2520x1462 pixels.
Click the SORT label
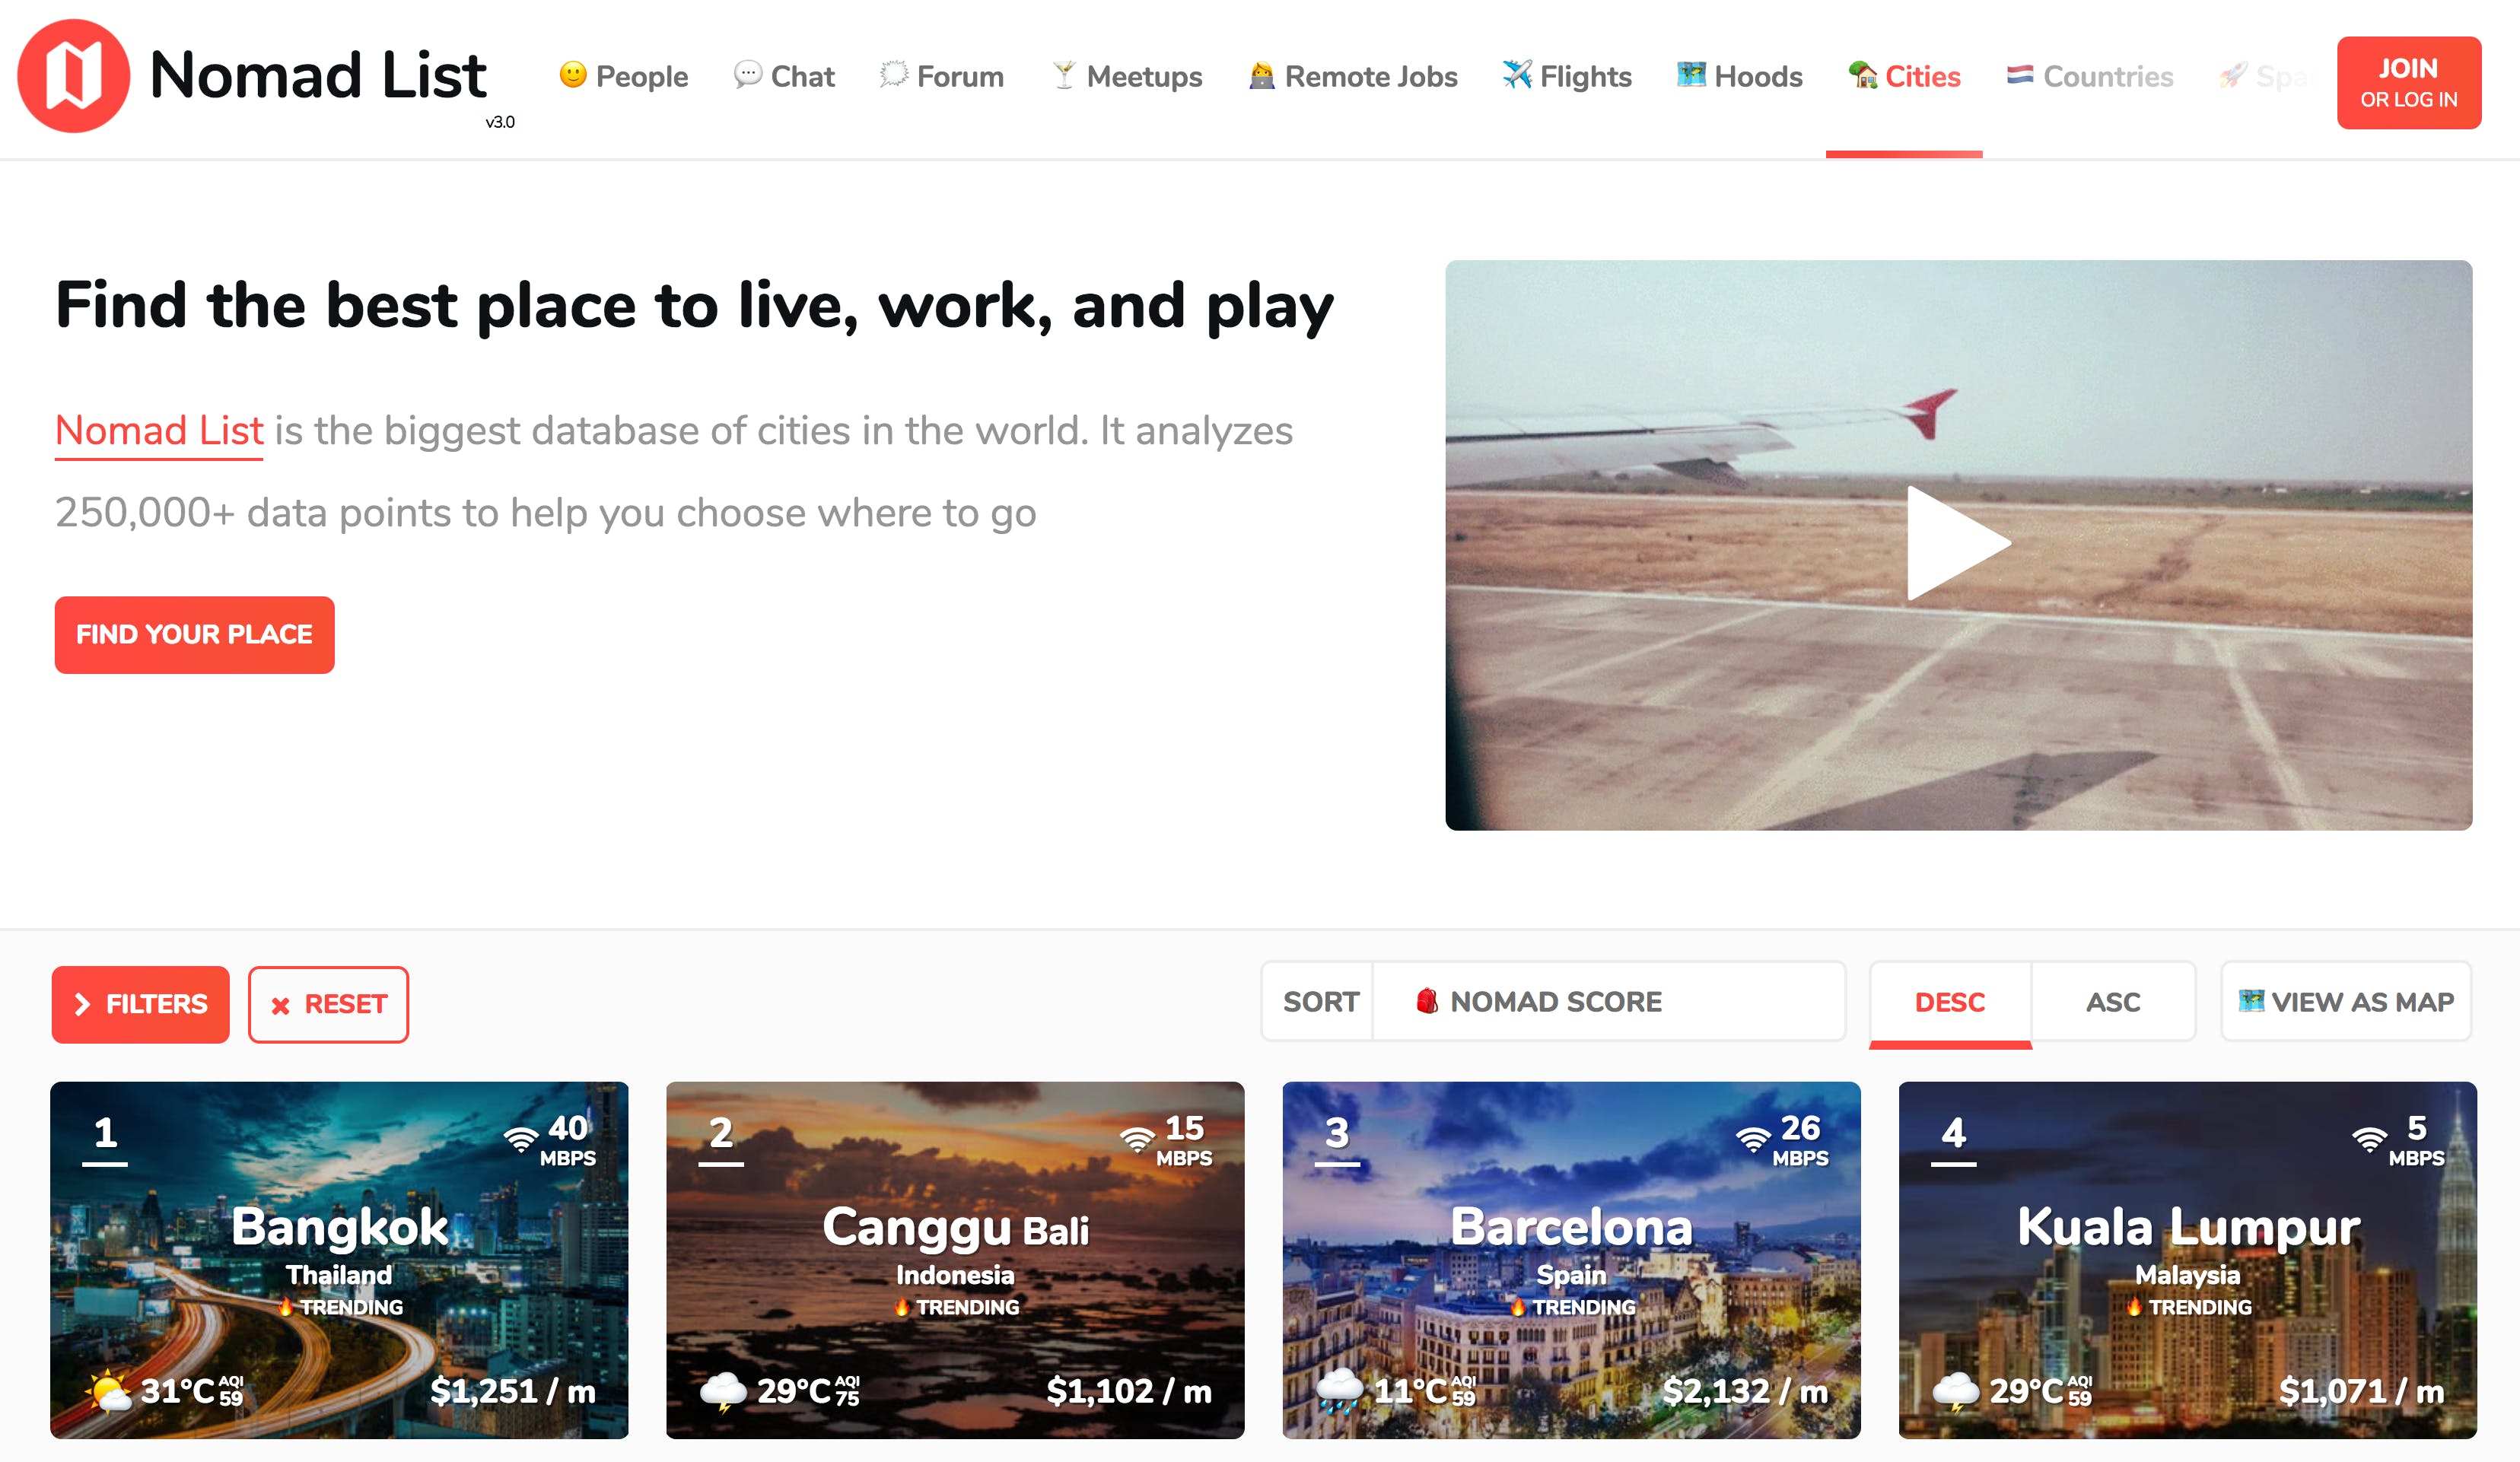1320,1001
